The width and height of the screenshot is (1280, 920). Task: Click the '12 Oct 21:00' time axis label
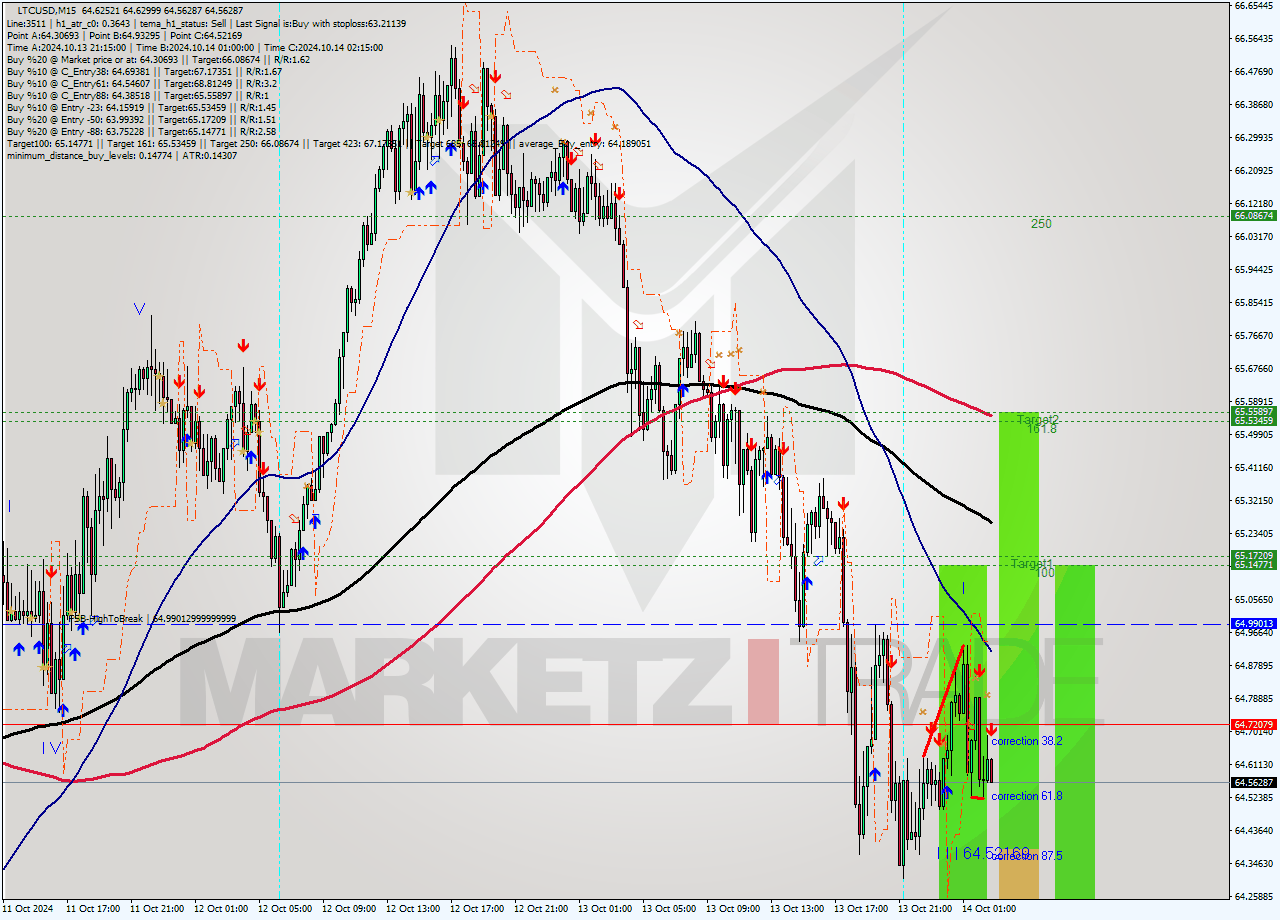[540, 909]
